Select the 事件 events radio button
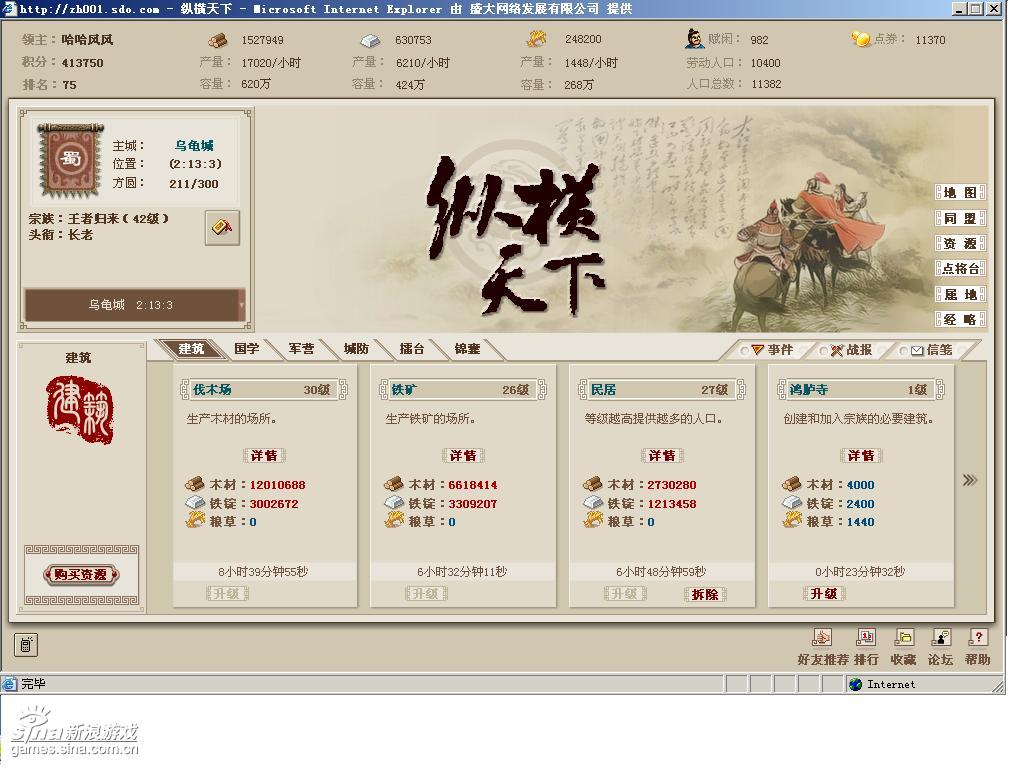The width and height of the screenshot is (1024, 768). [744, 351]
